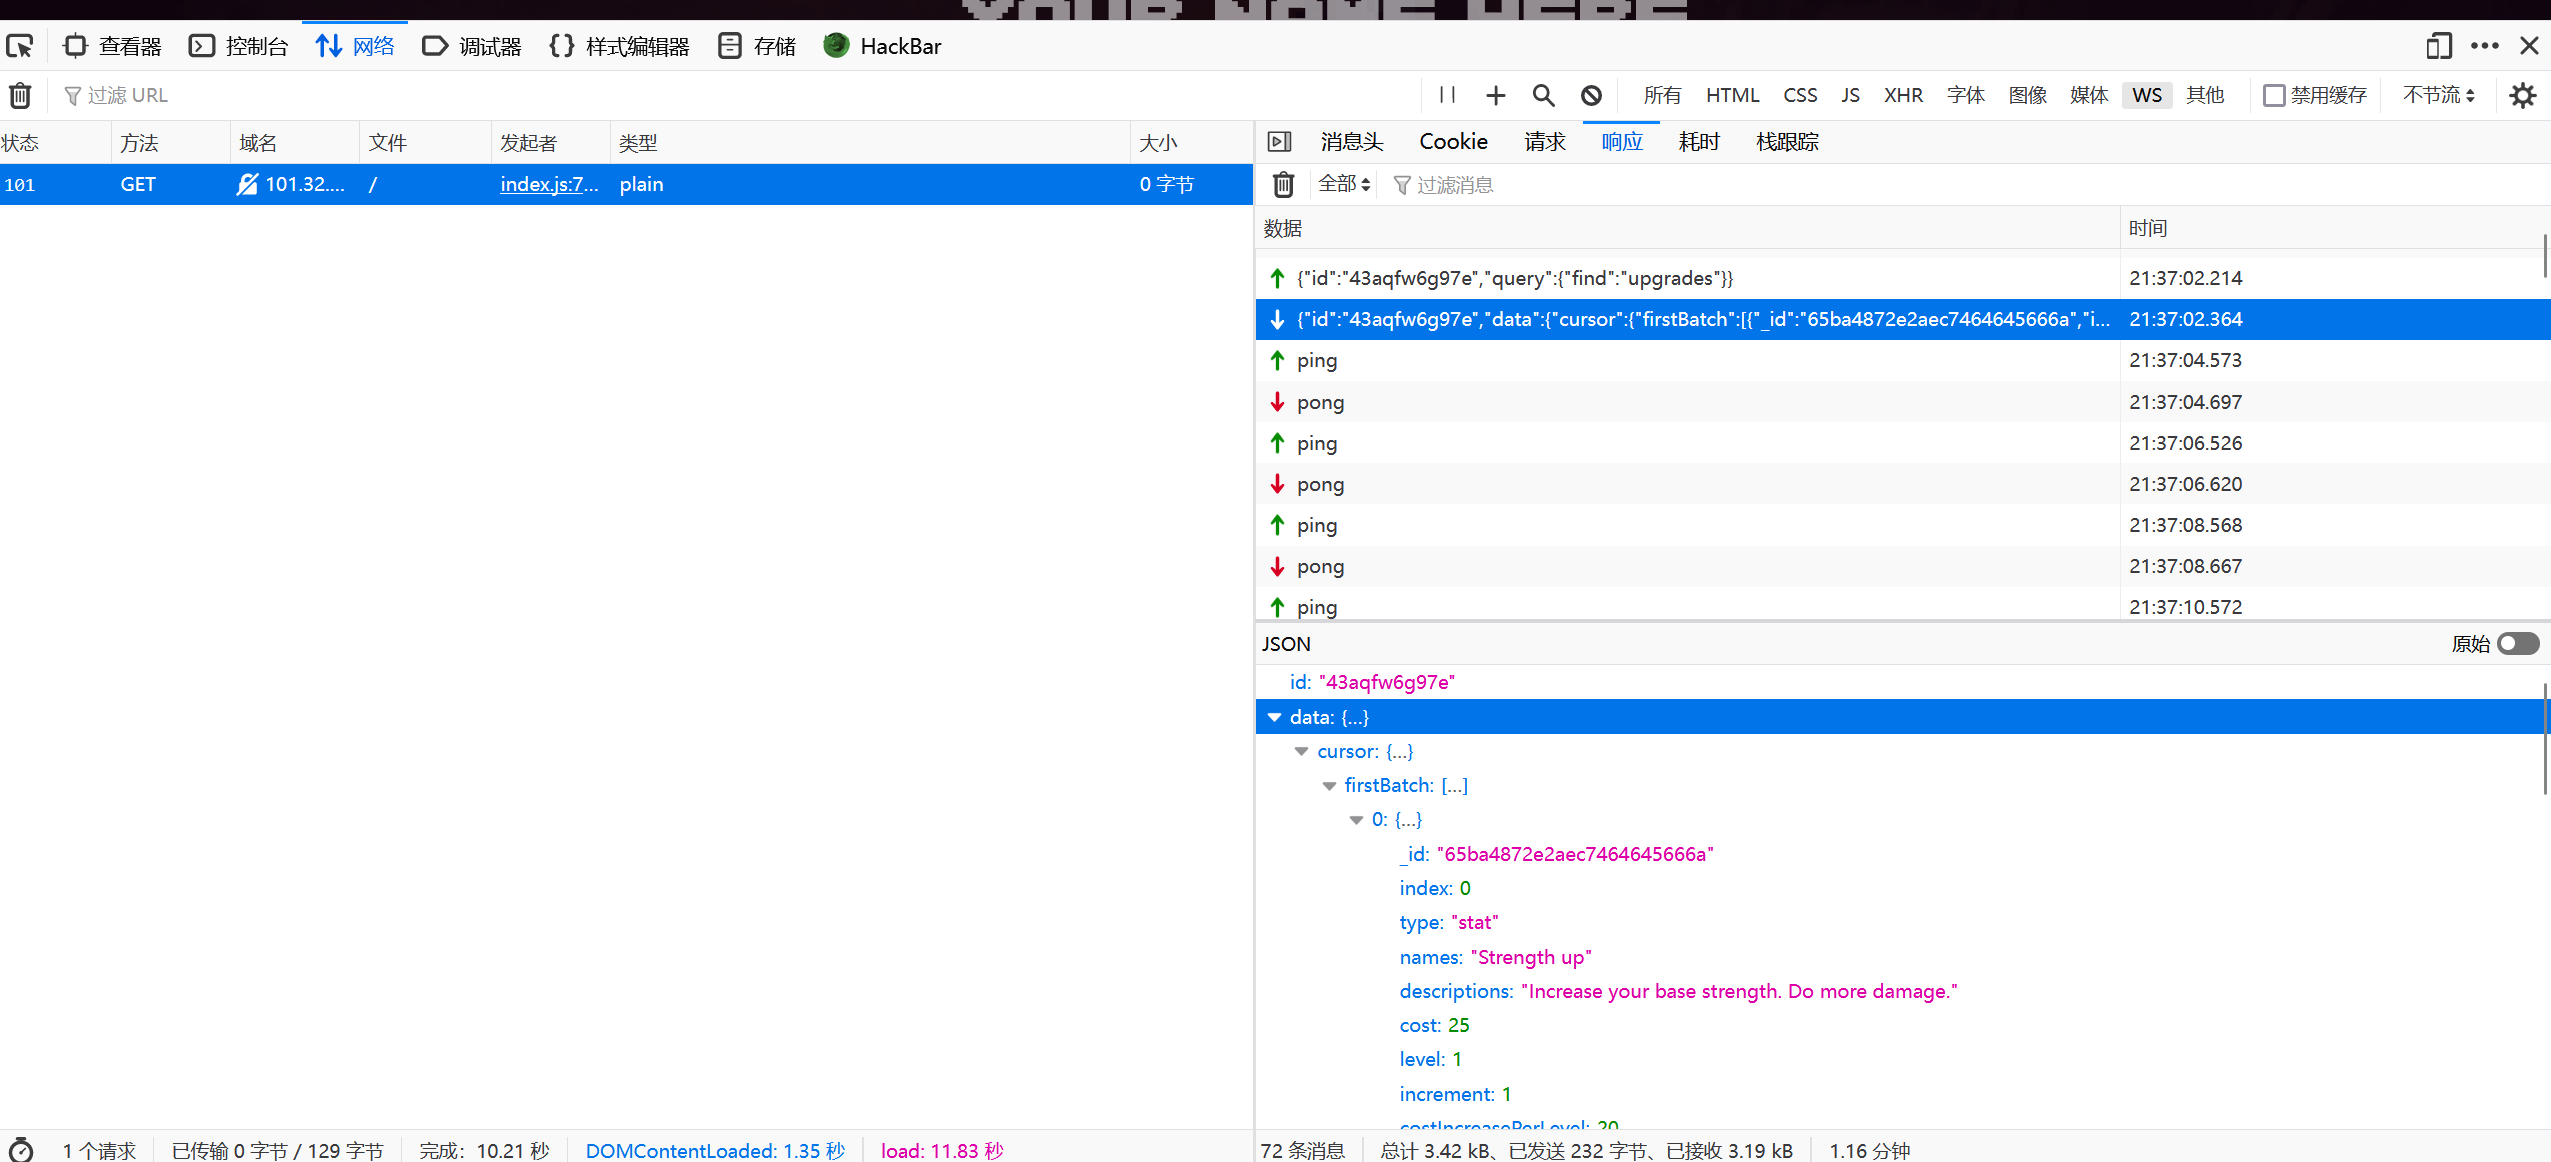Viewport: 2551px width, 1162px height.
Task: Open the 全部 message type dropdown
Action: [1344, 185]
